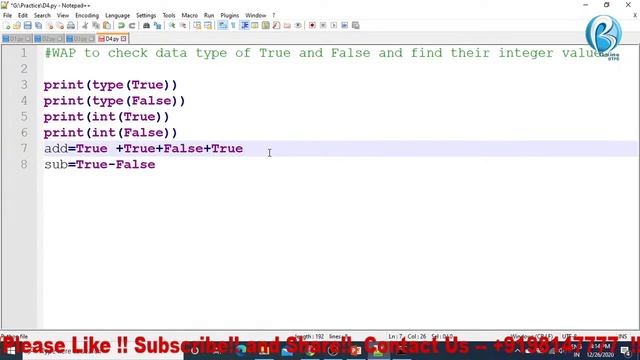Click the comment text on line 1
640x360 pixels.
[324, 53]
